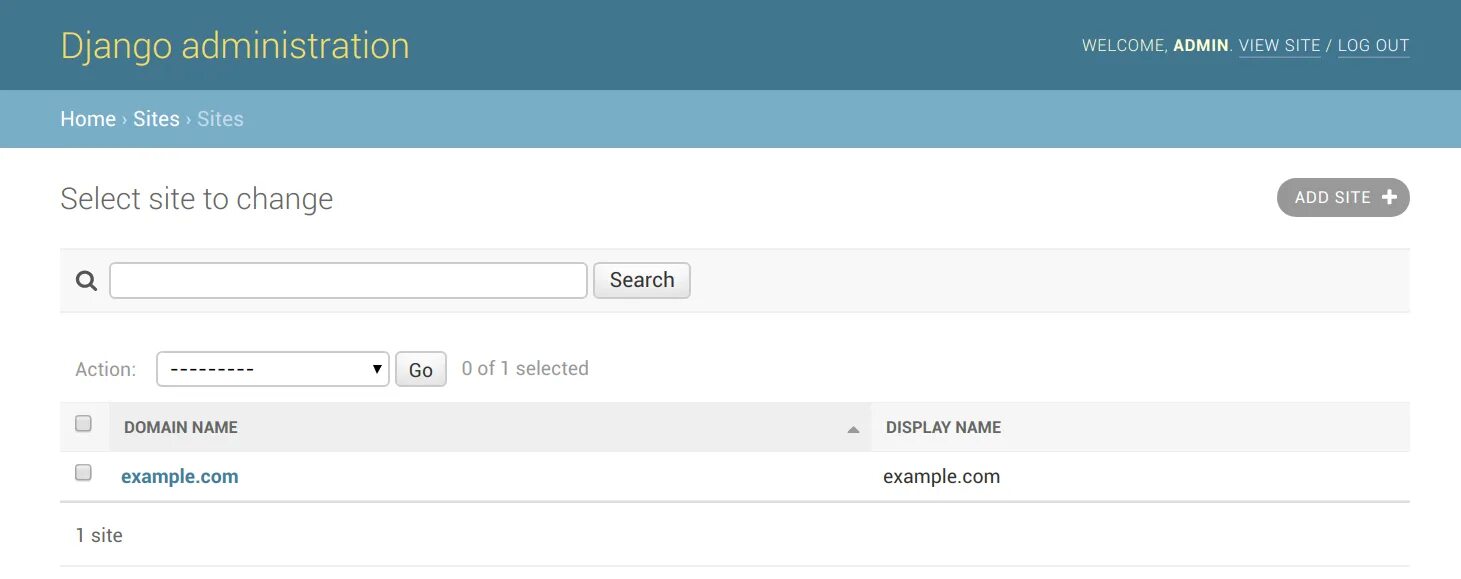Check the example.com row checkbox
The height and width of the screenshot is (579, 1461).
pyautogui.click(x=84, y=473)
